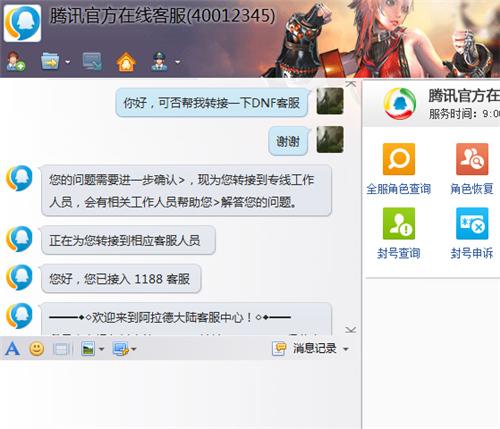Open the 封号申诉 link
The width and height of the screenshot is (500, 429).
(x=472, y=253)
